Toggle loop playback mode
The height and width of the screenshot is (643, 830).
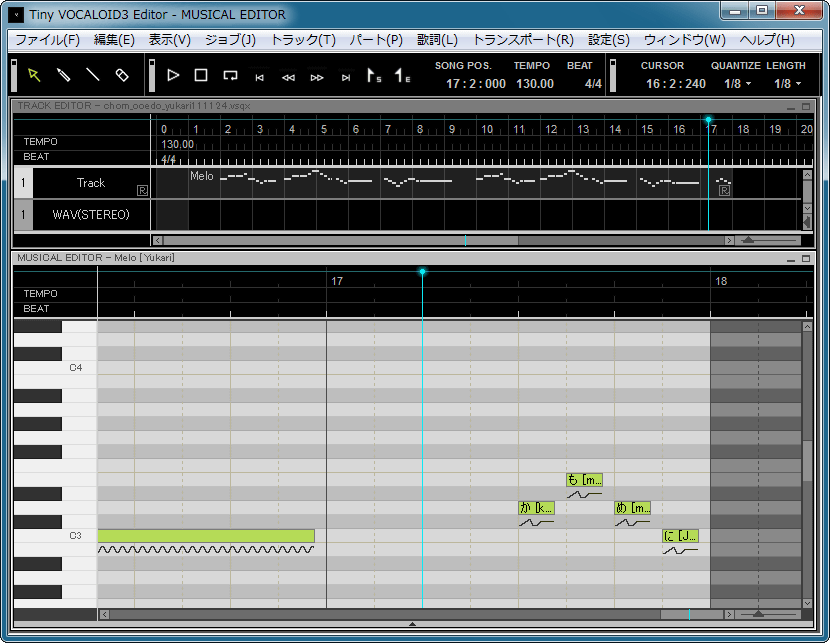click(x=230, y=76)
